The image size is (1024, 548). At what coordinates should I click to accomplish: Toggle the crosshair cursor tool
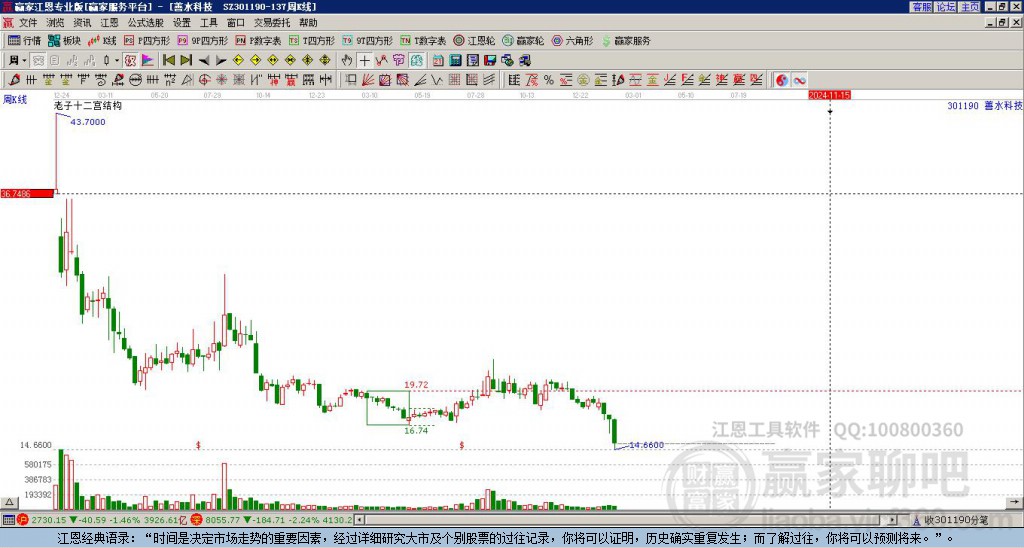coord(364,61)
